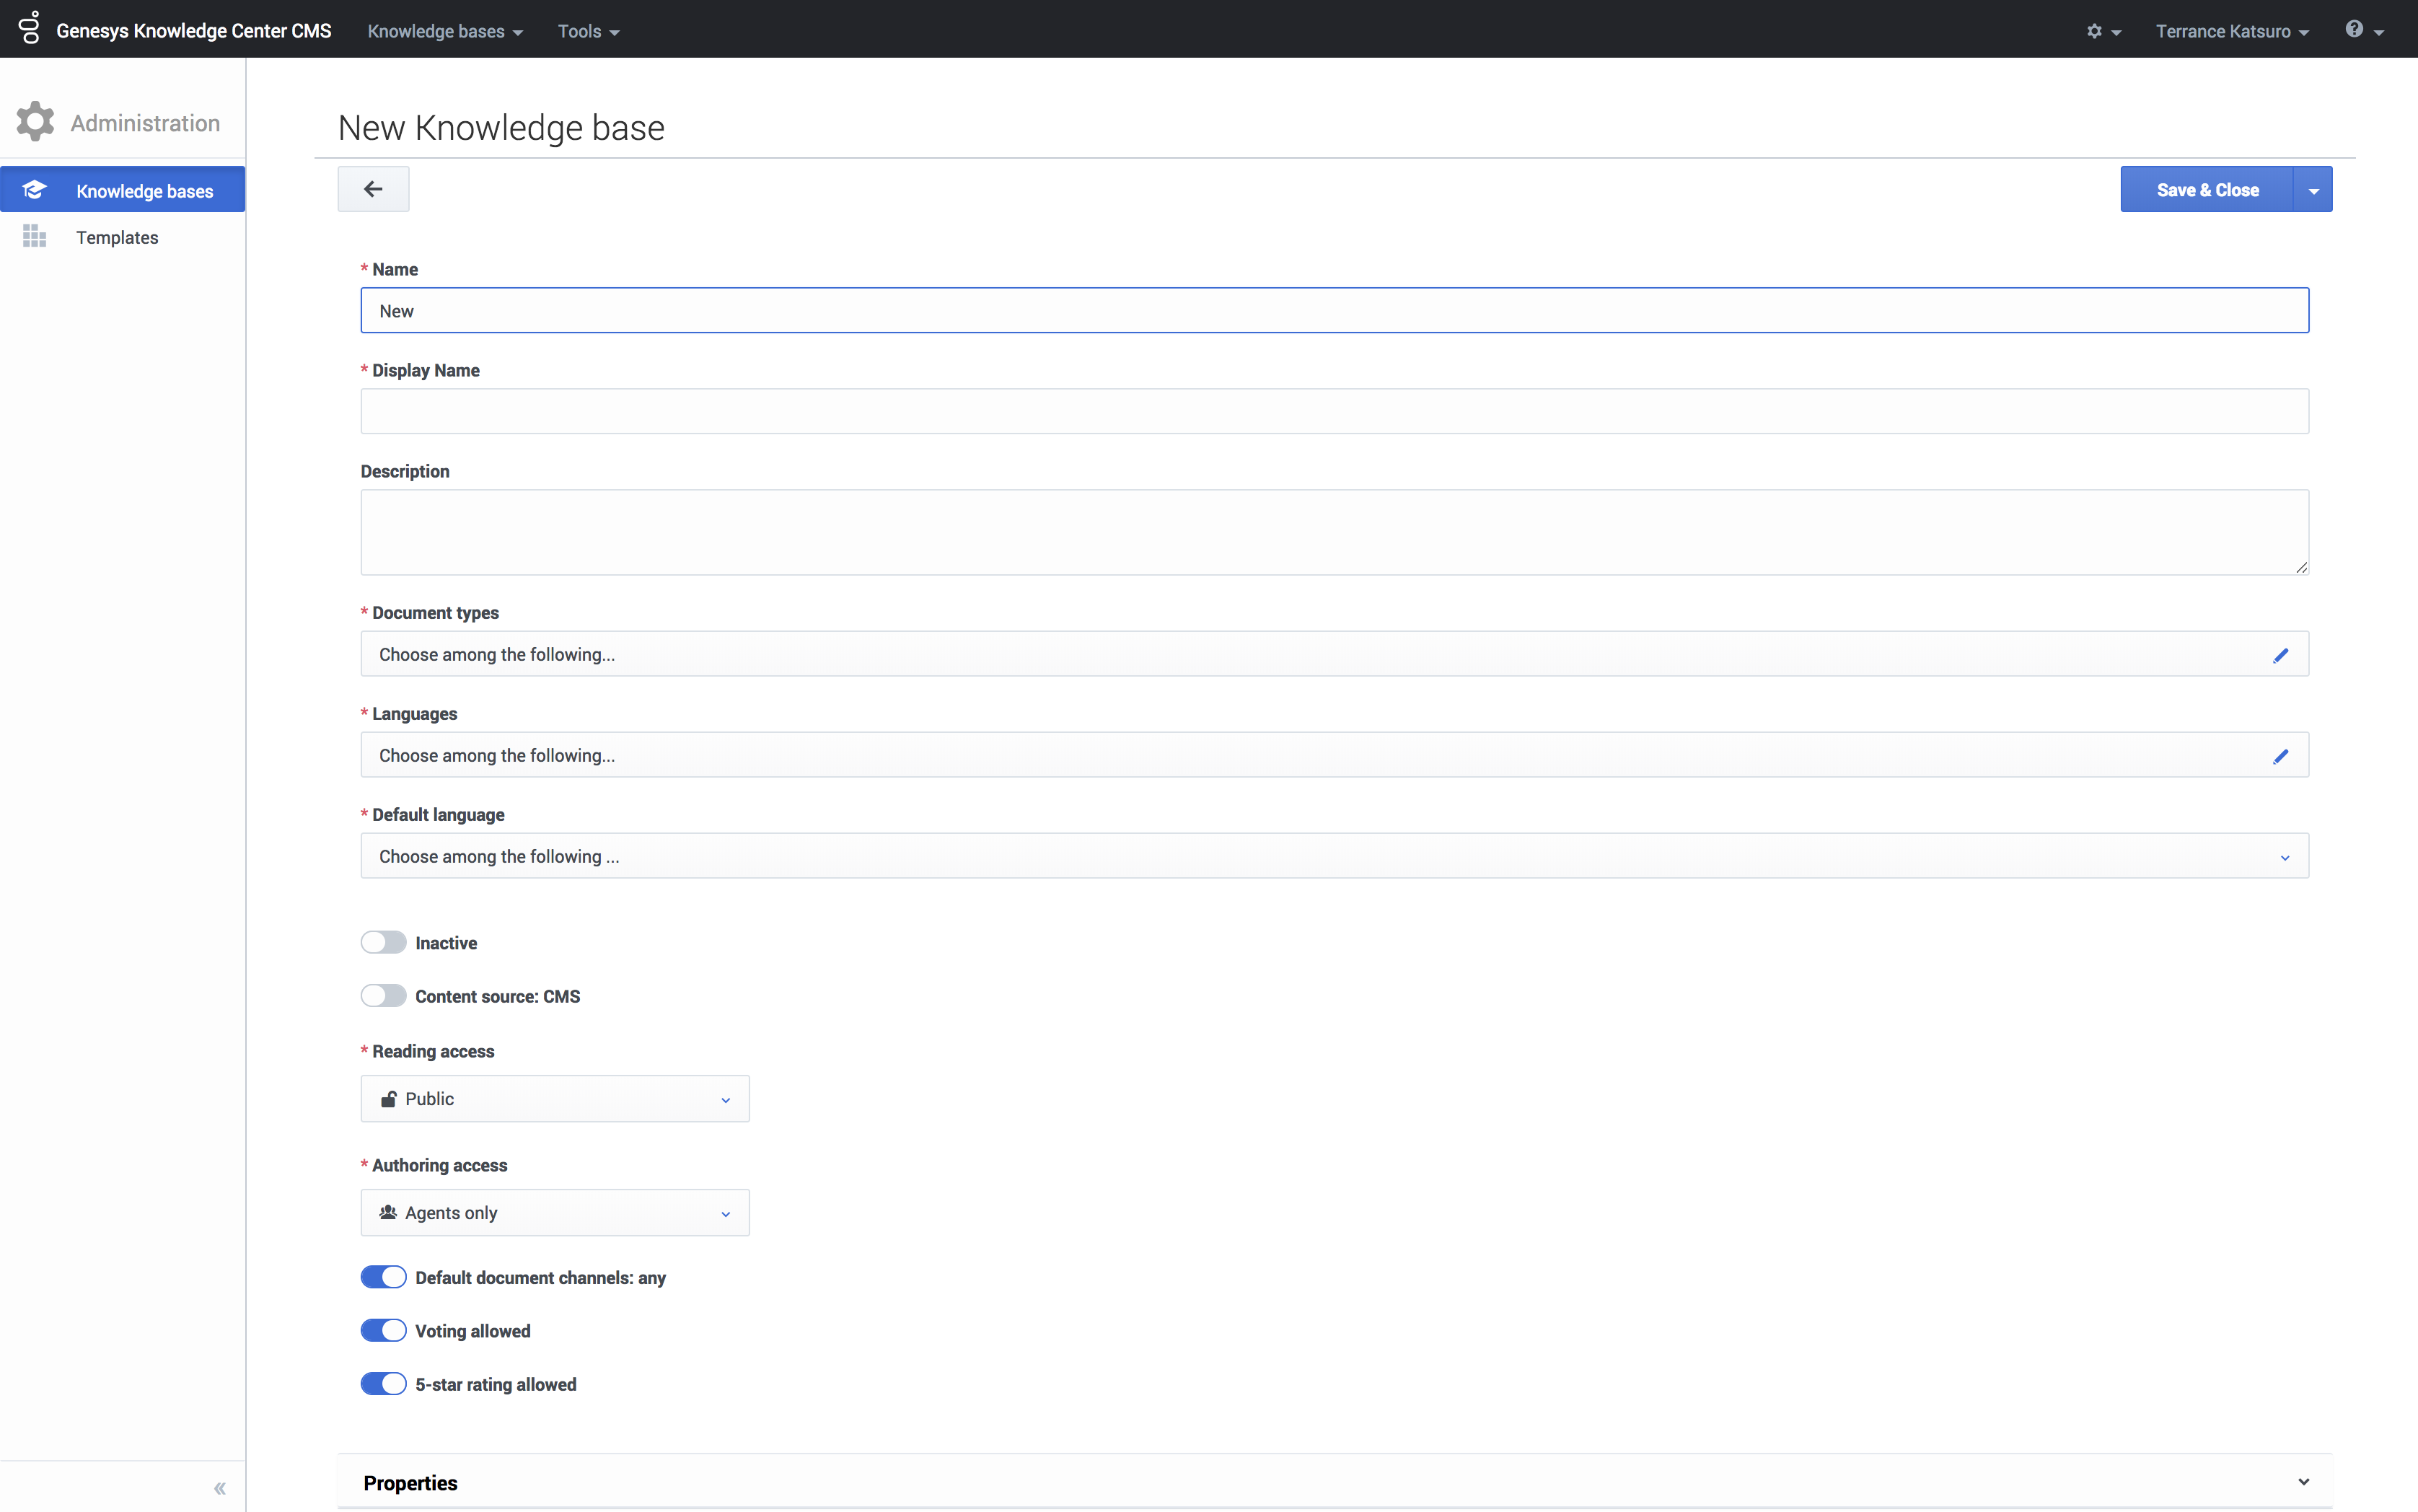Image resolution: width=2418 pixels, height=1512 pixels.
Task: Toggle Content source: CMS switch
Action: [x=383, y=996]
